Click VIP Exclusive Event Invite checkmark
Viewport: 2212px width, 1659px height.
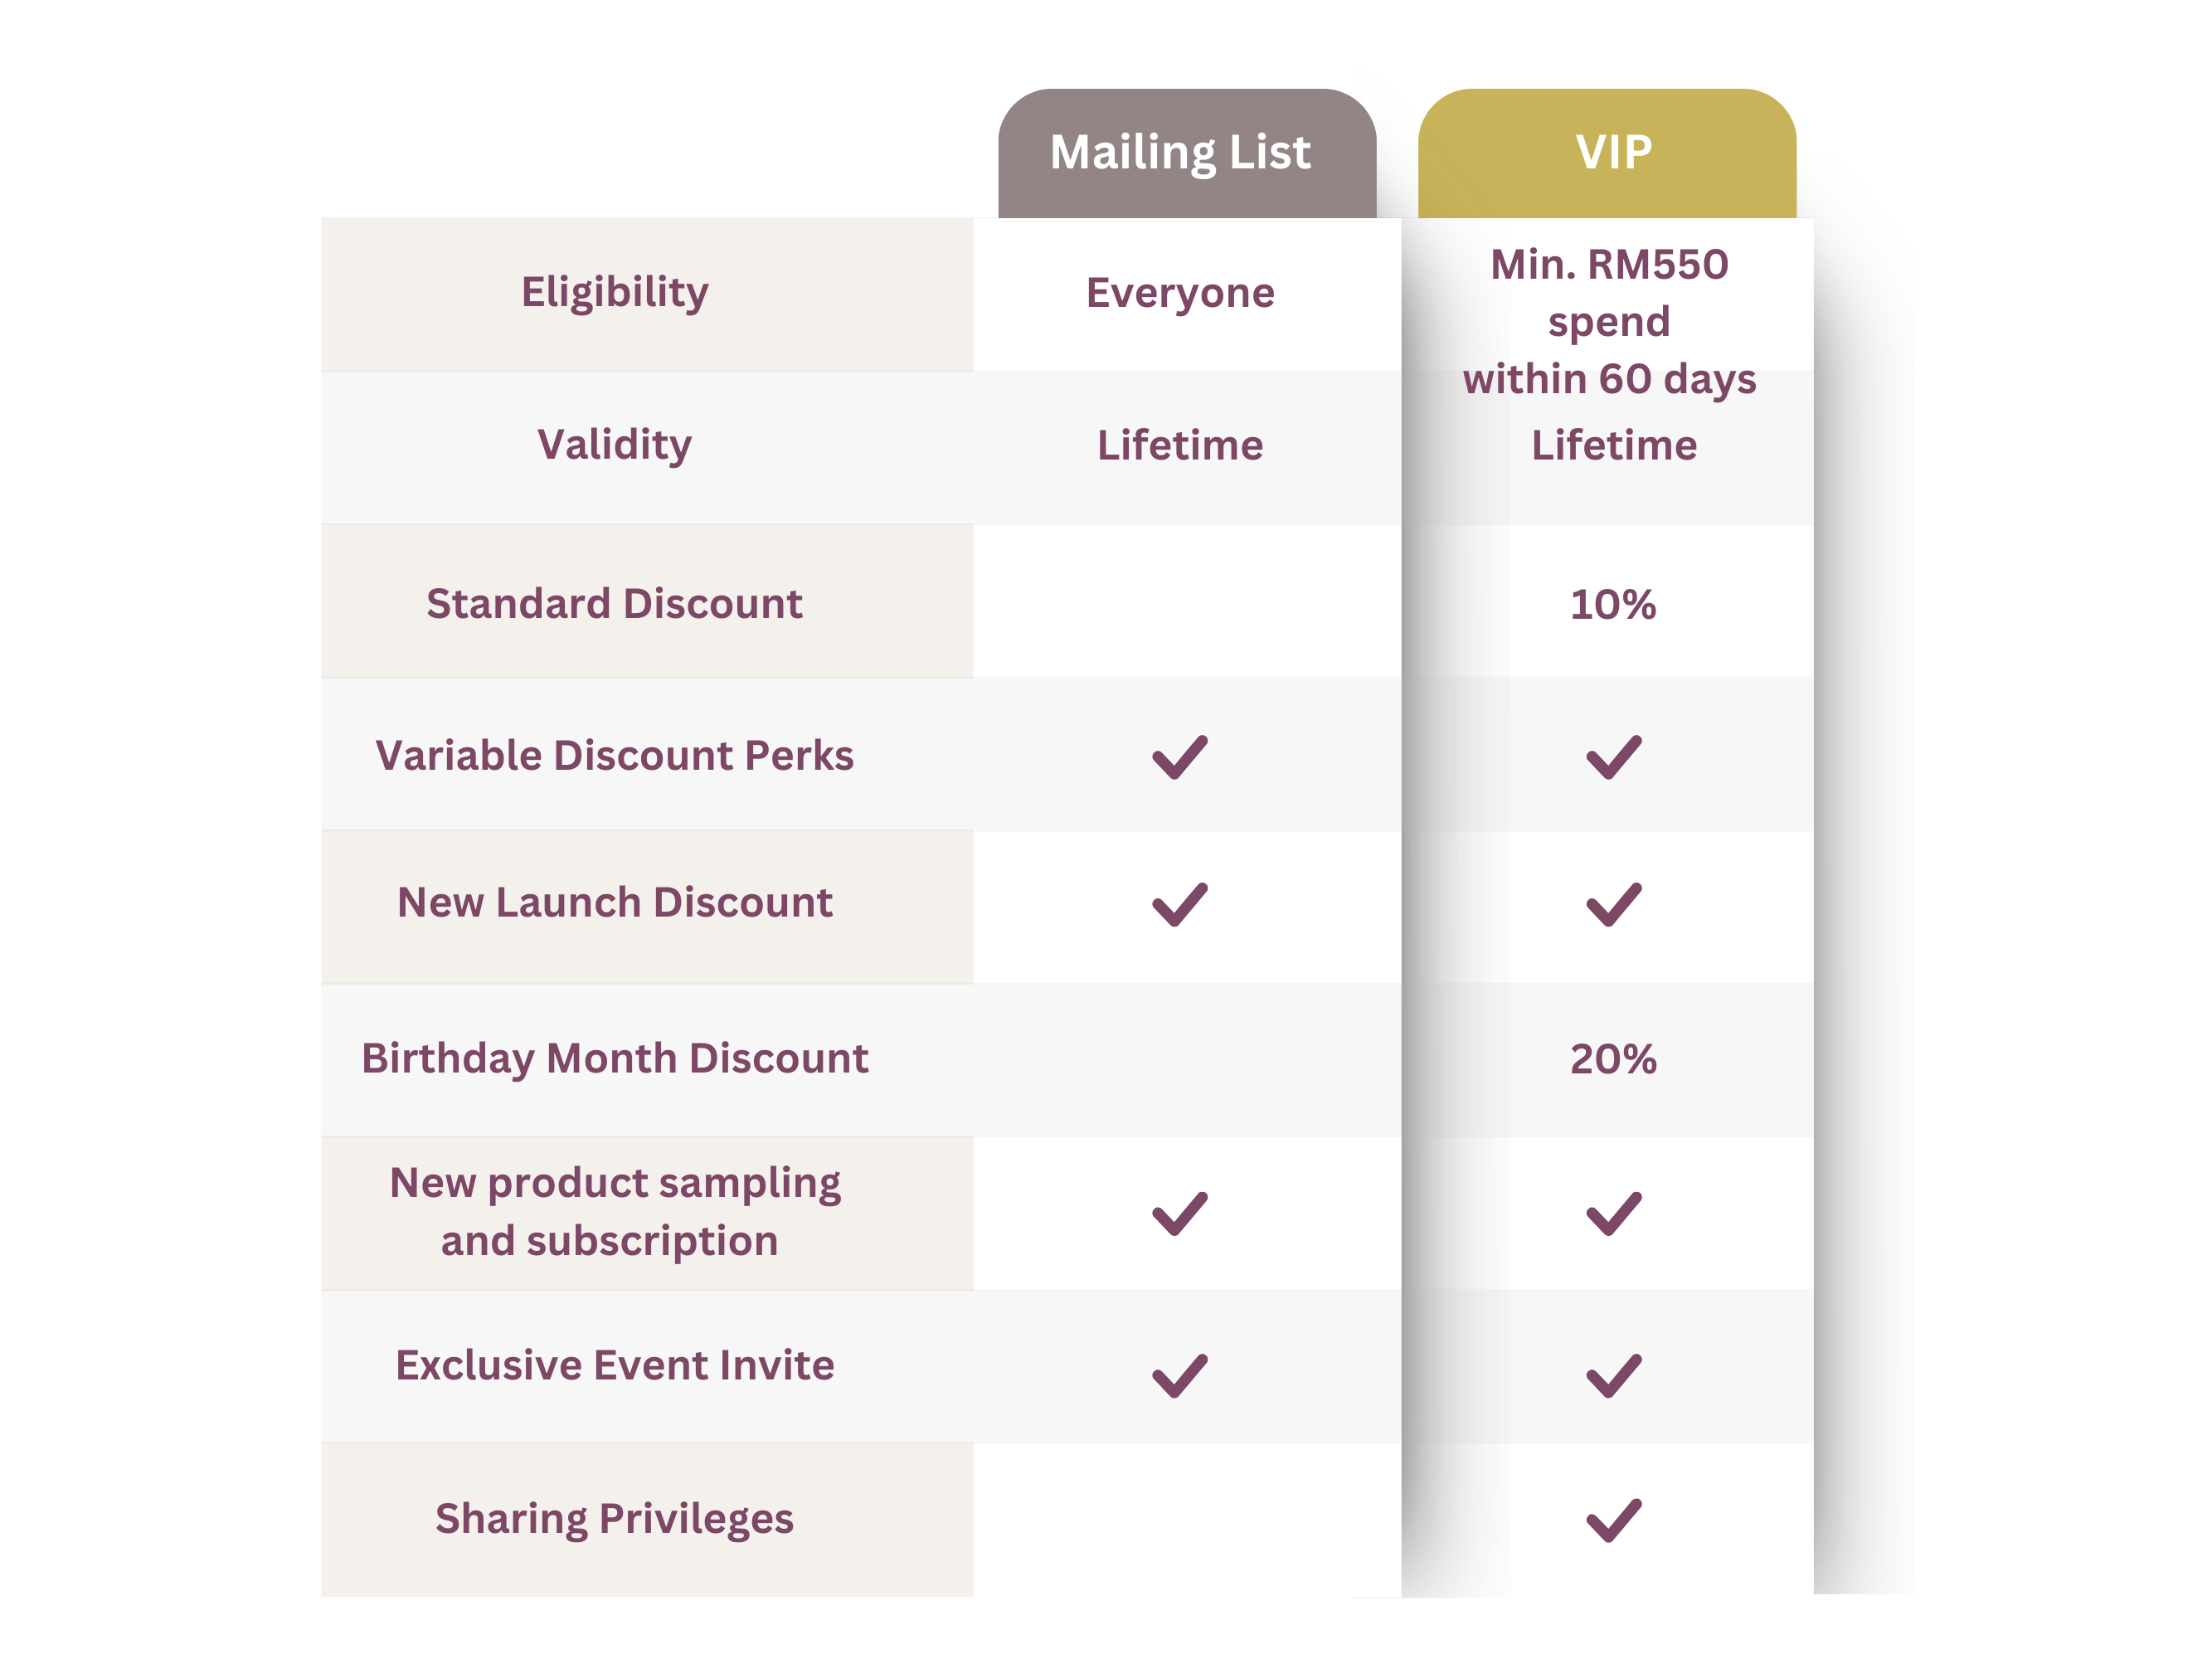click(x=1614, y=1375)
